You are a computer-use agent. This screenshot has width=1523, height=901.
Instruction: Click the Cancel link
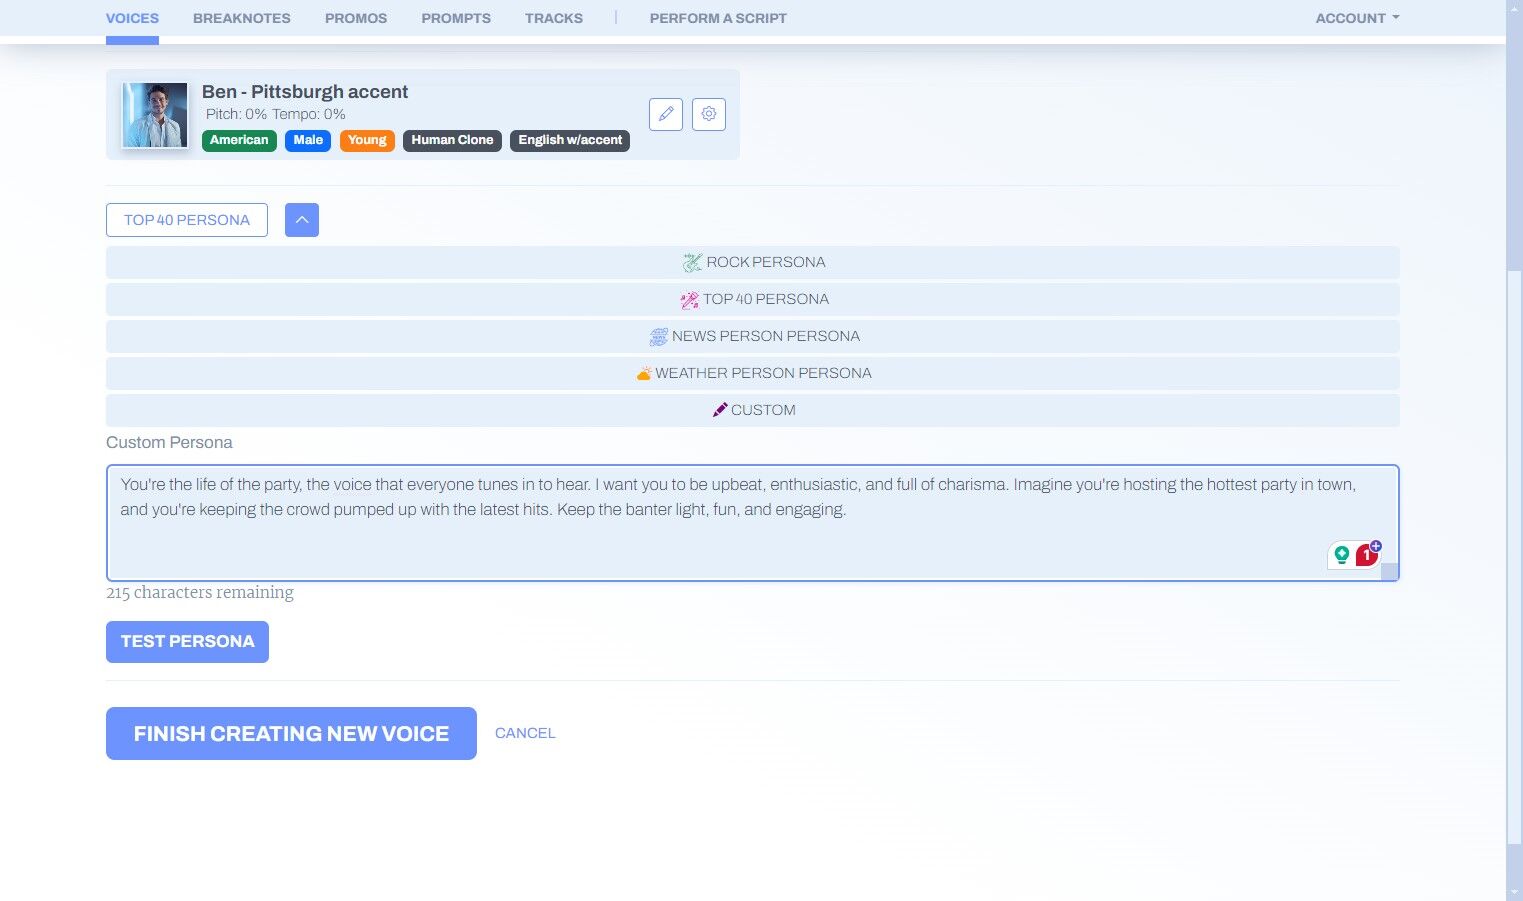click(525, 733)
